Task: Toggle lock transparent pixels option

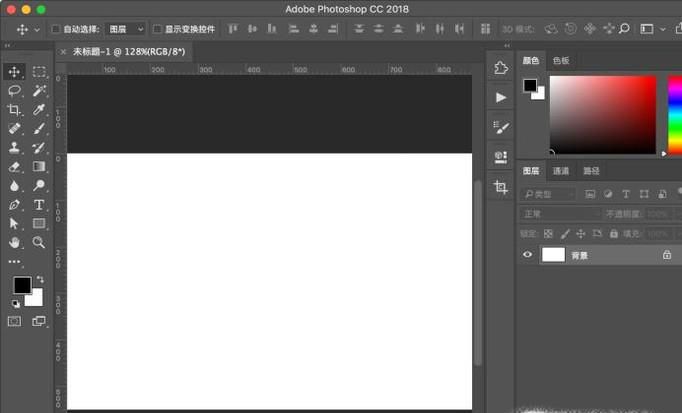Action: point(548,234)
